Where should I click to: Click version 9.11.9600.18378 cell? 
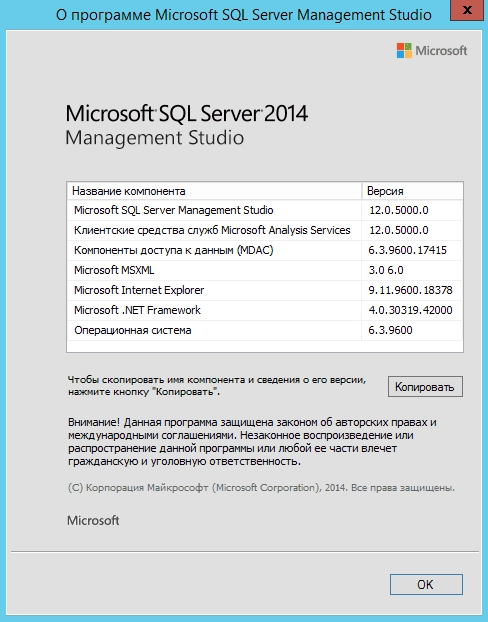[x=410, y=290]
